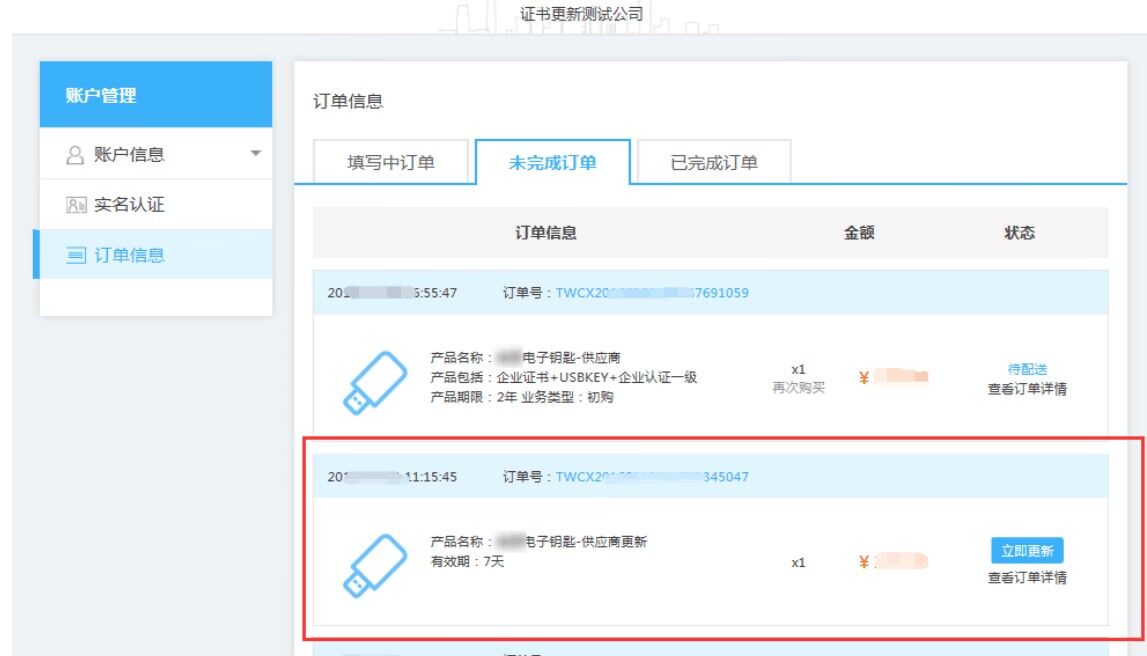Screen dimensions: 1147x656
Task: Open the order number link ending in 345047
Action: (x=652, y=476)
